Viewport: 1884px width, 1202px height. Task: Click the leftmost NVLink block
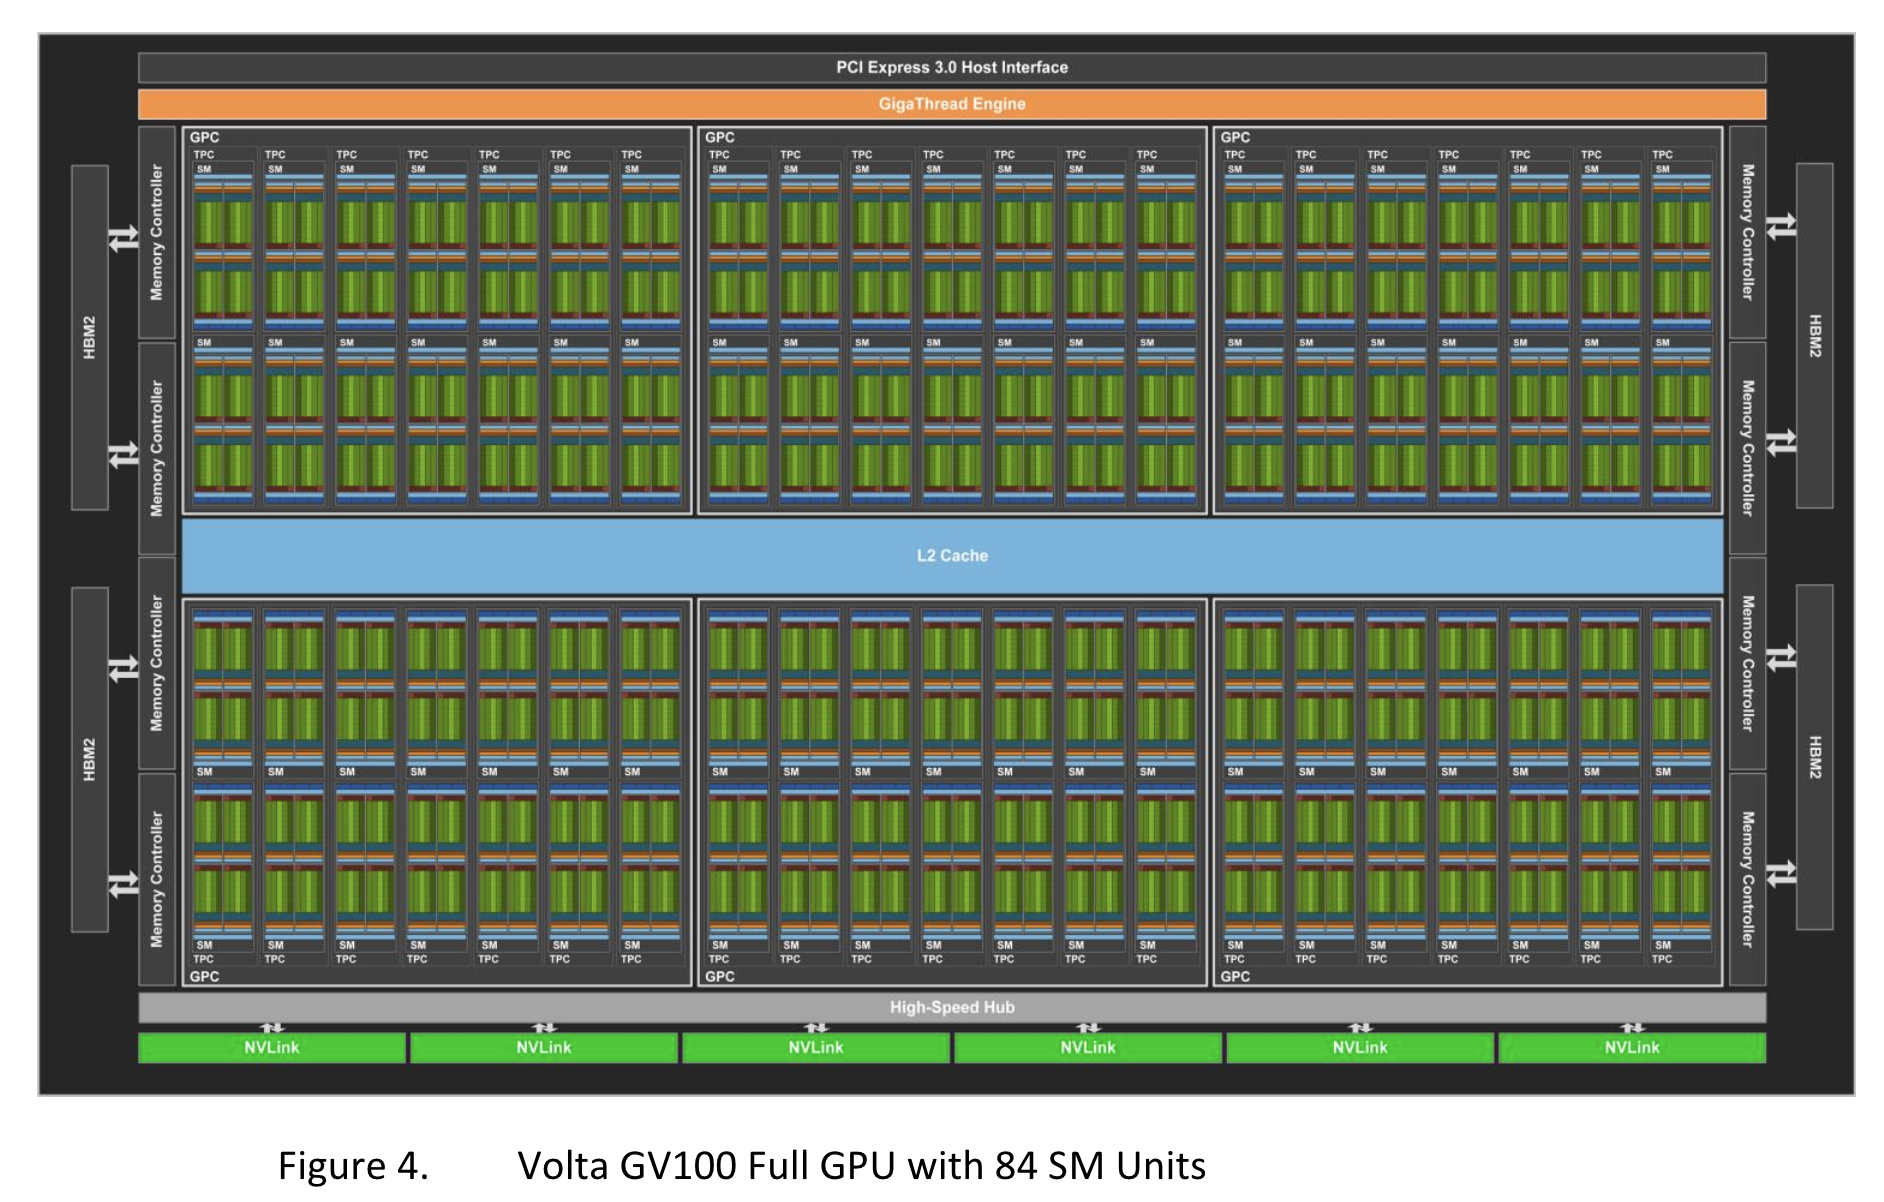272,1047
